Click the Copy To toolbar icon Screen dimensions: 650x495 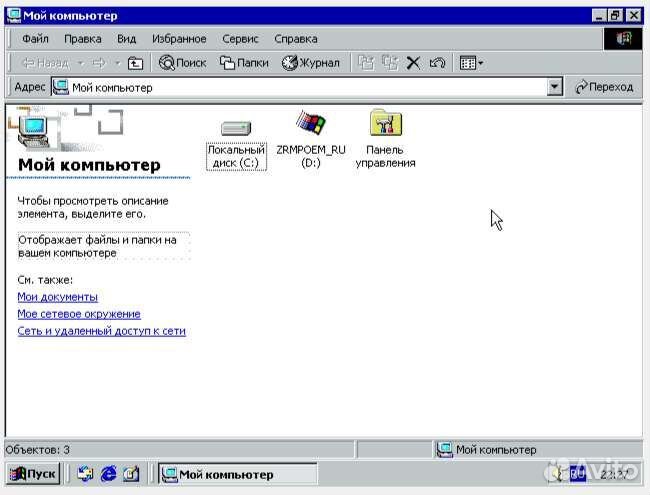tap(390, 63)
